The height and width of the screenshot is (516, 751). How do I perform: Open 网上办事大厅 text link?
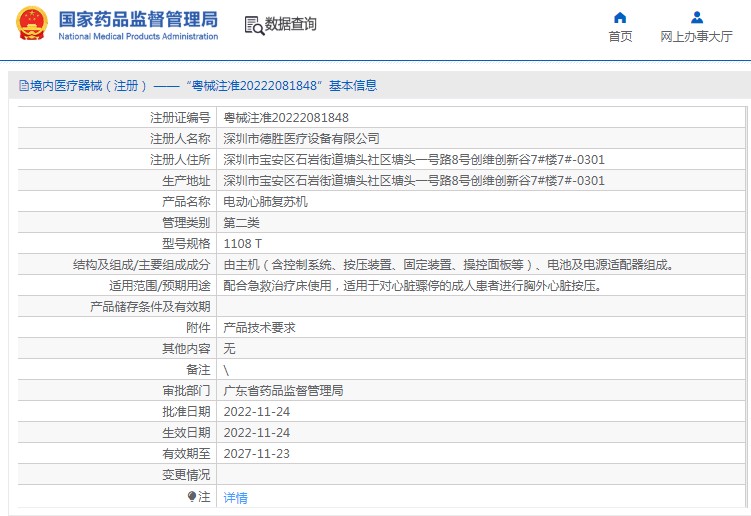point(696,36)
